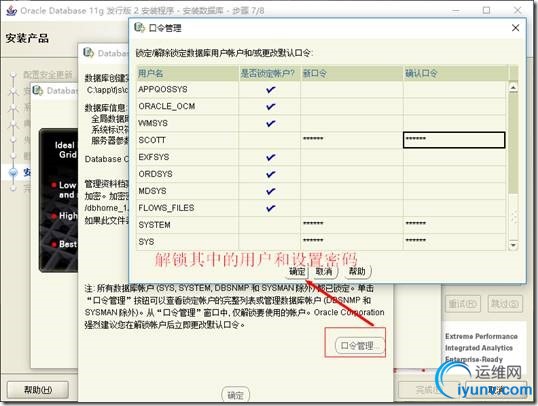Image resolution: width=538 pixels, height=406 pixels.
Task: Click the 是否锁定帐户? column header
Action: [270, 73]
